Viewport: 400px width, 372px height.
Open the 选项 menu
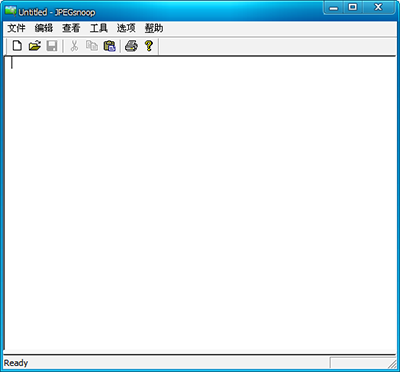(x=126, y=29)
